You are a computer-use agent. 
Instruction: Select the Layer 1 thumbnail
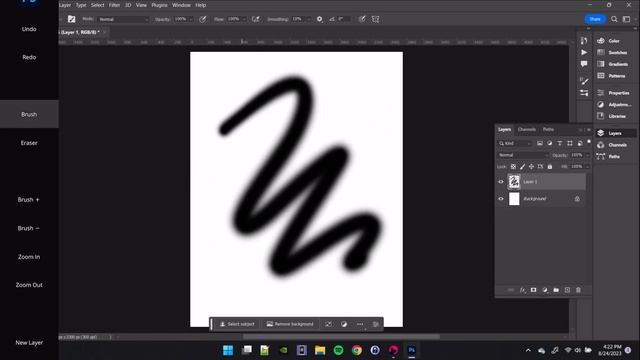(514, 182)
